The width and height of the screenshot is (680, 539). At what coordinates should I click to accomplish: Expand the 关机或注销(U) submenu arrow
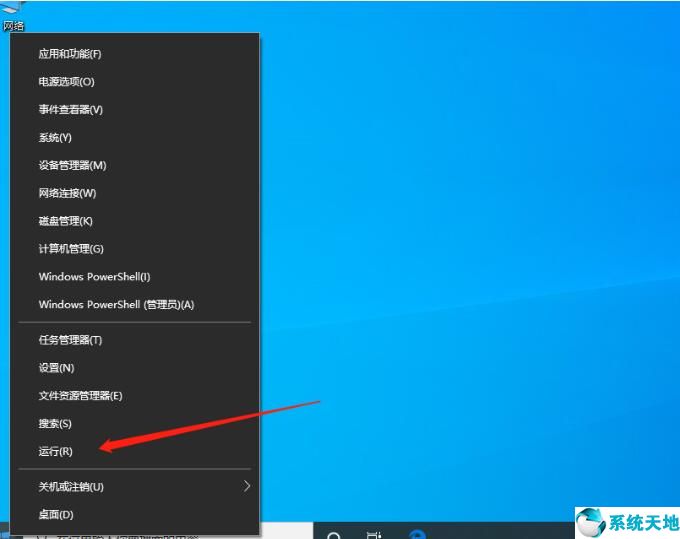coord(247,486)
